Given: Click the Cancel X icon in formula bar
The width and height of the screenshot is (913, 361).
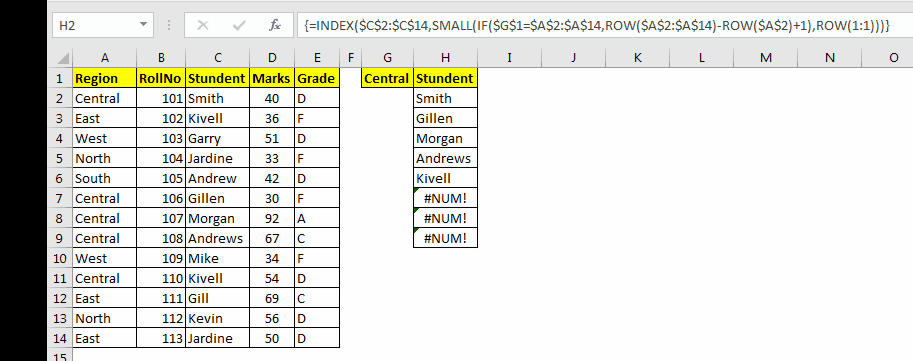Looking at the screenshot, I should [203, 26].
